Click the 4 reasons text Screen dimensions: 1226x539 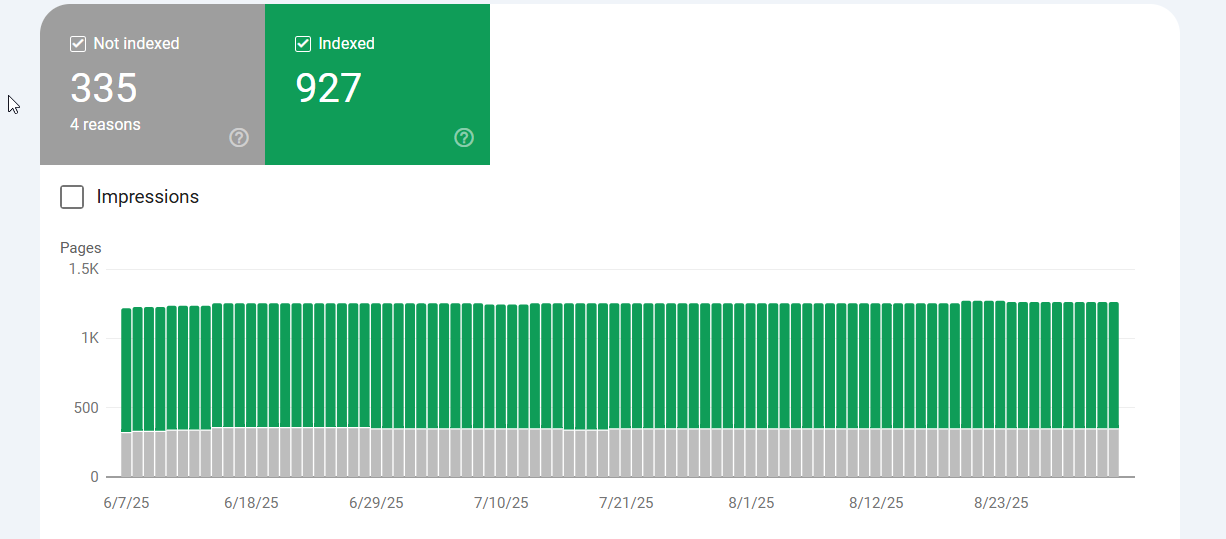[105, 125]
